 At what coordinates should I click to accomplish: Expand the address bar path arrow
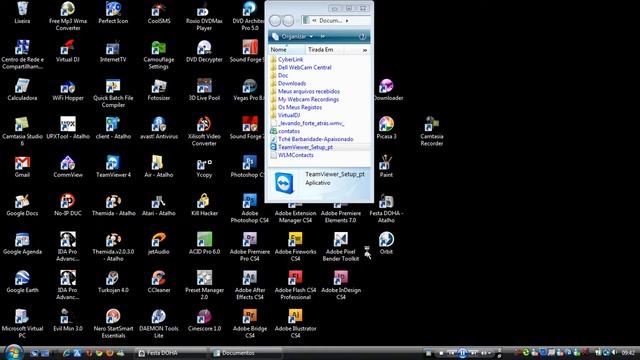347,20
